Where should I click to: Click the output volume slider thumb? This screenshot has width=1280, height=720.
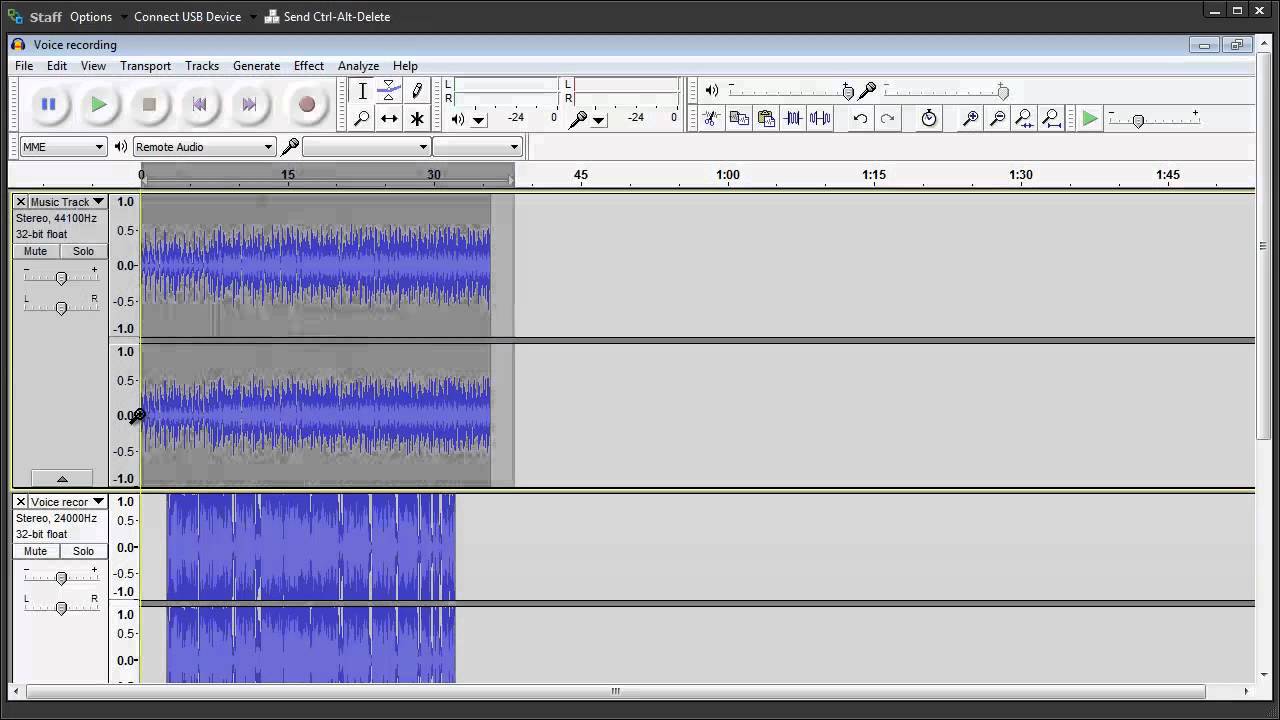coord(848,92)
